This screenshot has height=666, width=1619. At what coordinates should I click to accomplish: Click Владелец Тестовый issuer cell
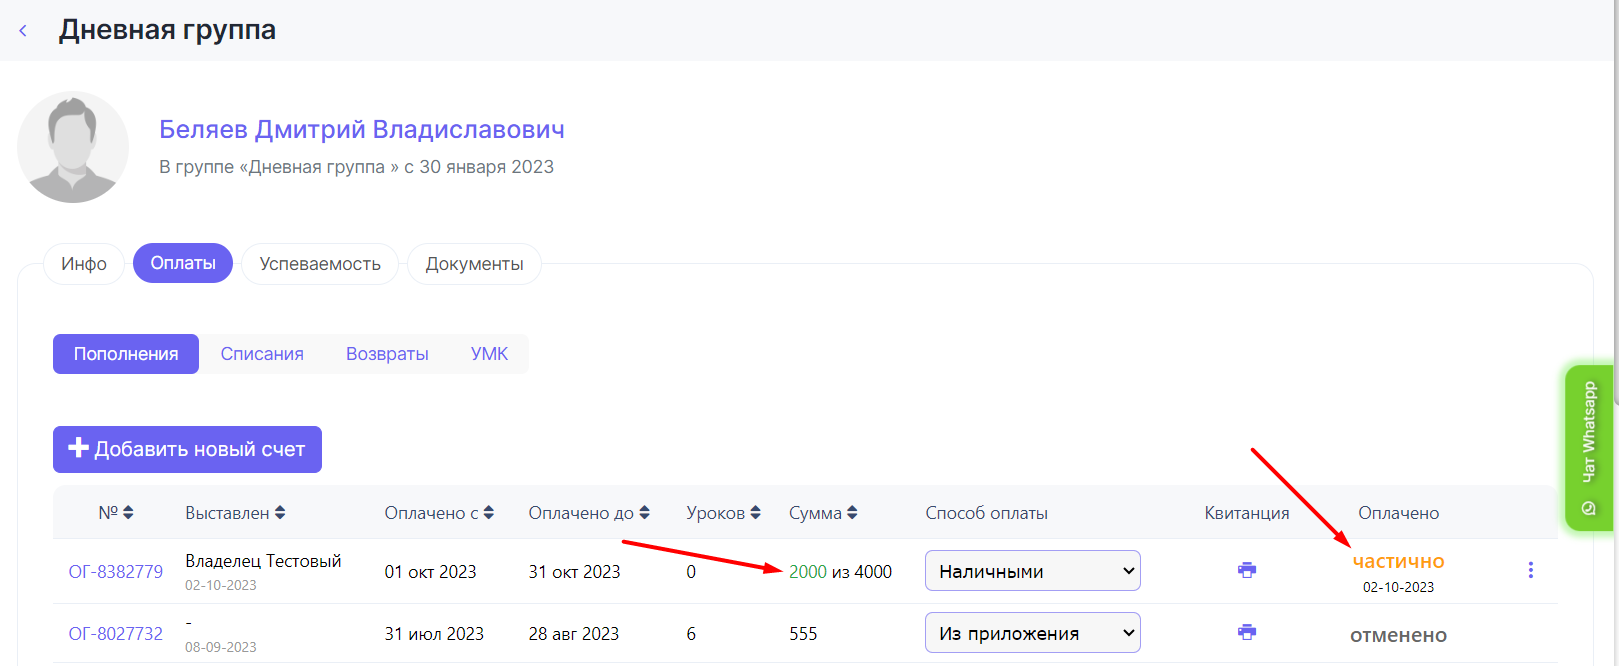pyautogui.click(x=263, y=561)
